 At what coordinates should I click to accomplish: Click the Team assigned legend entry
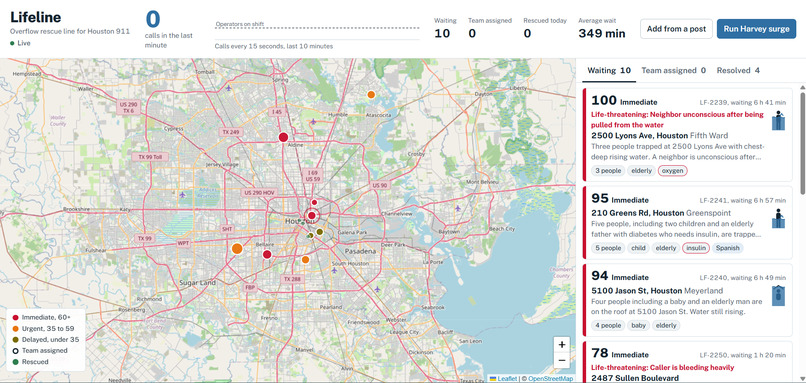(40, 351)
